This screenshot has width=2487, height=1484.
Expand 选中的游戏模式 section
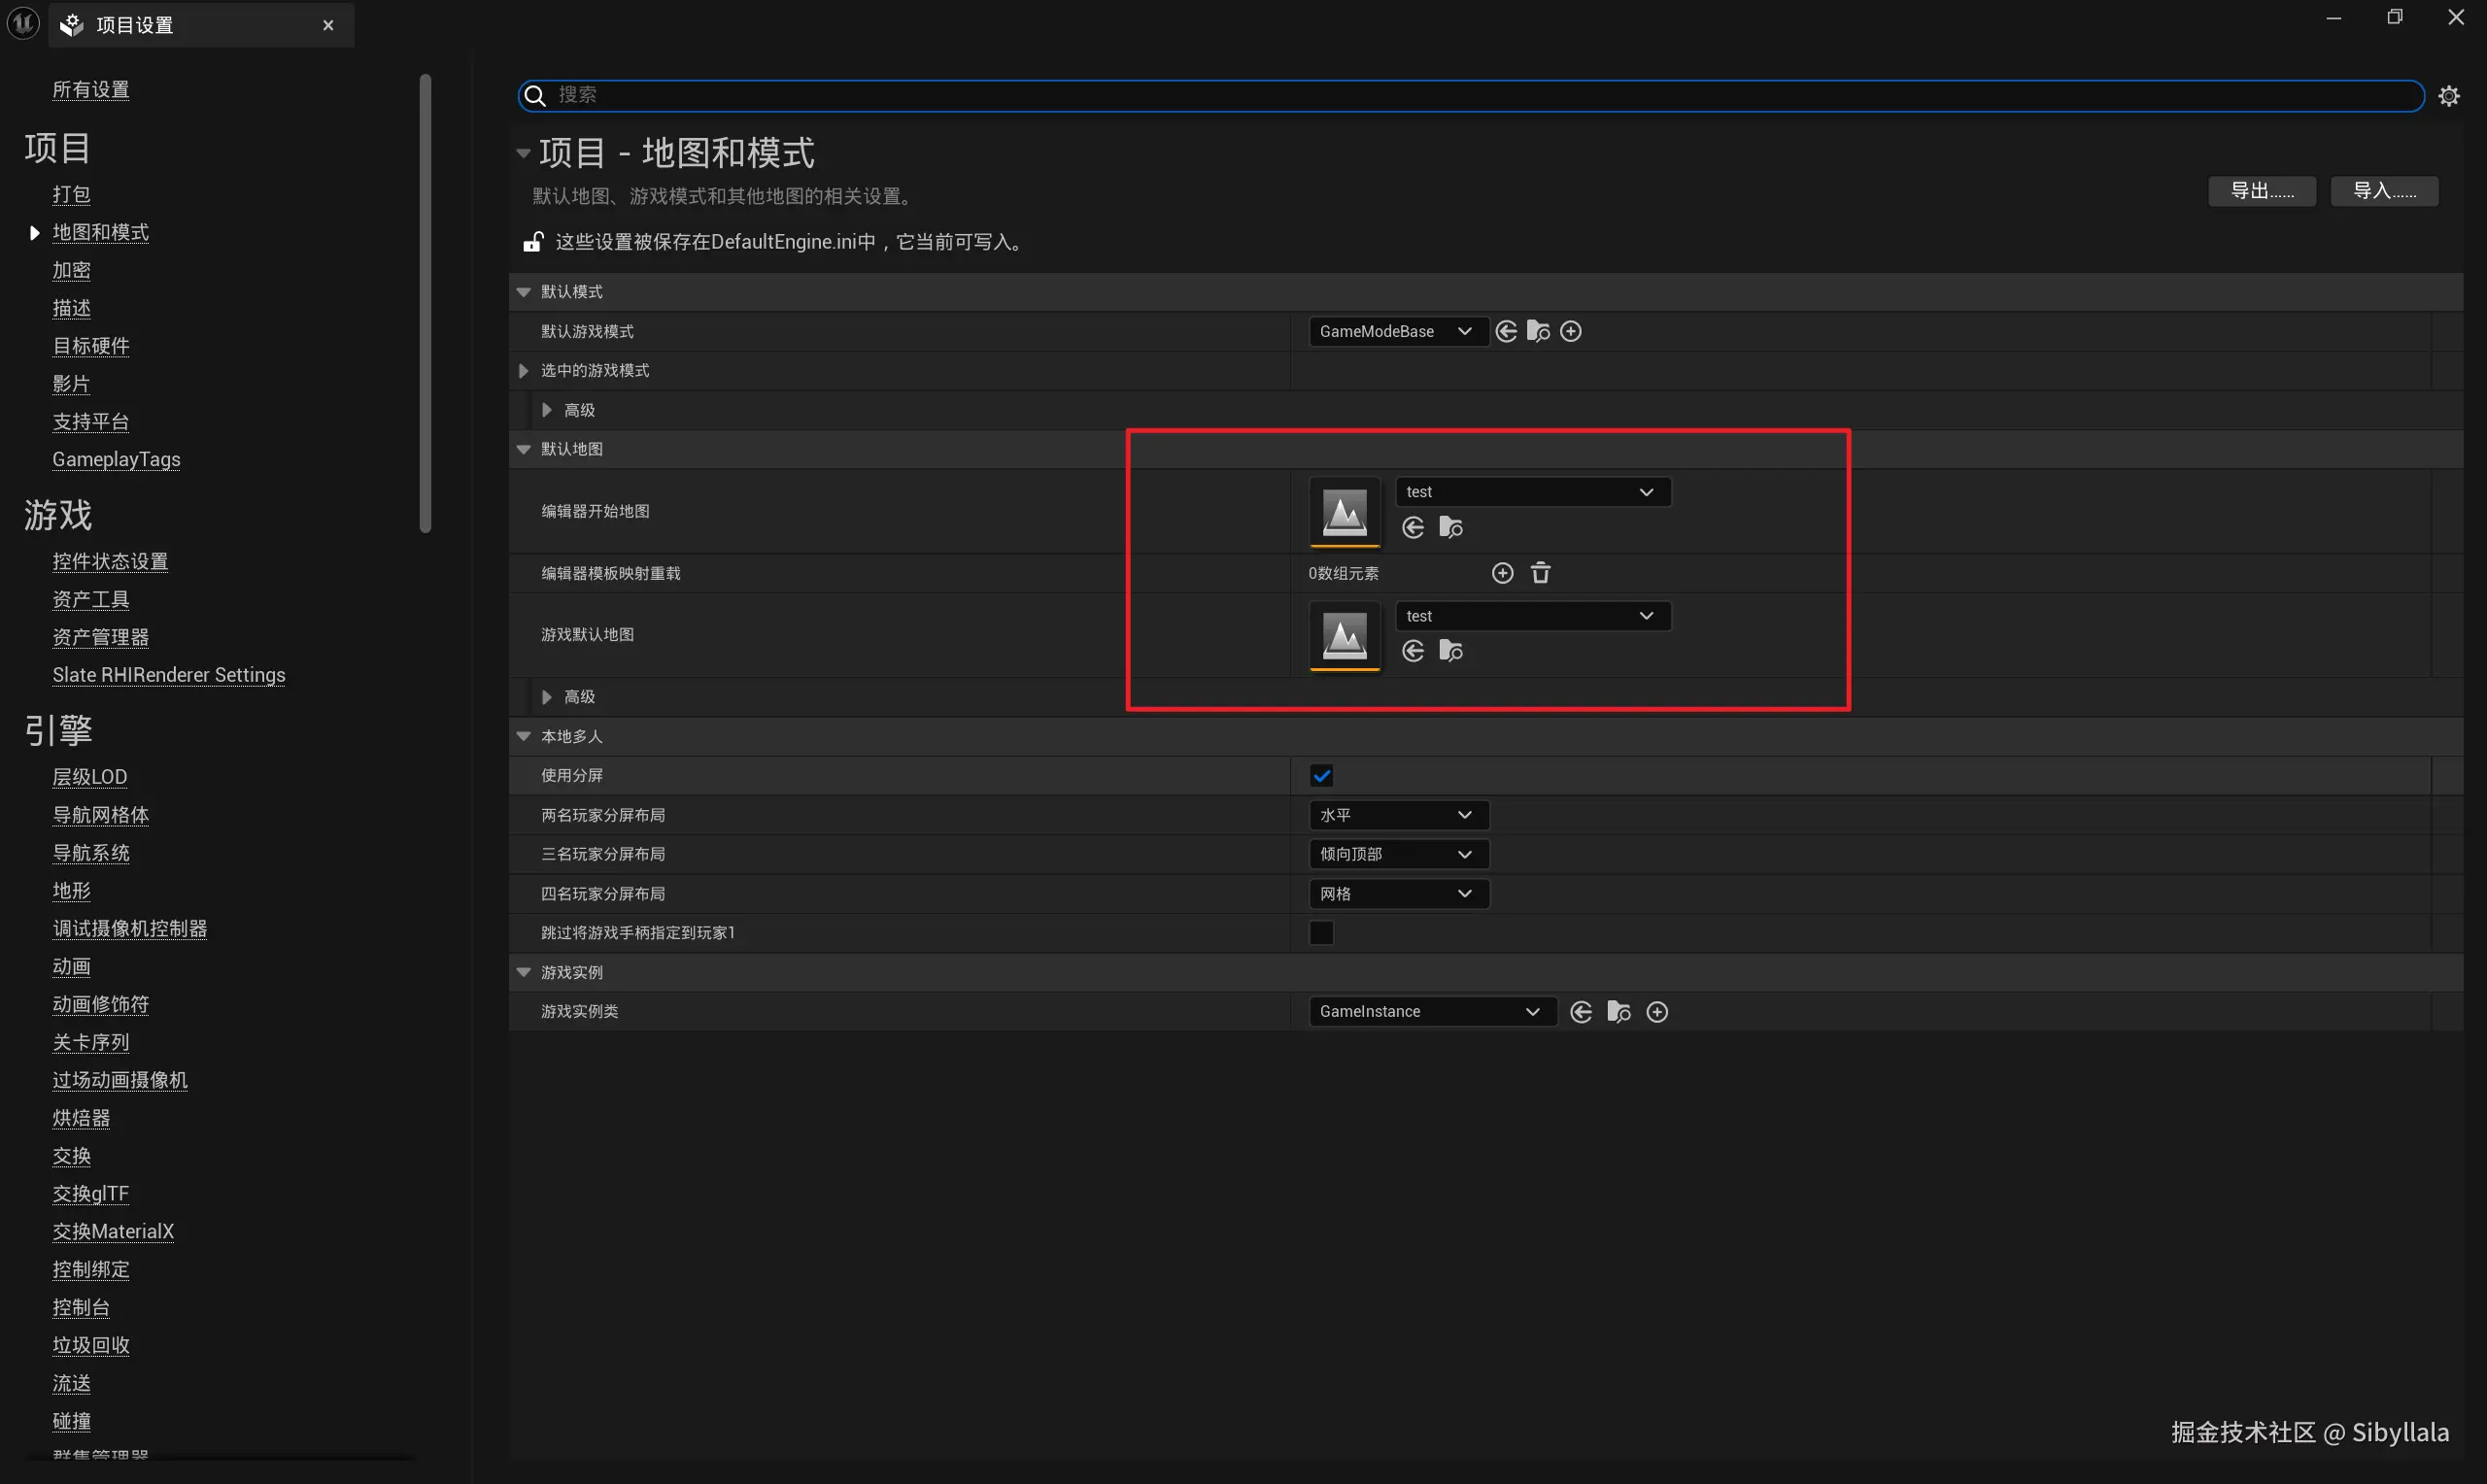(524, 371)
